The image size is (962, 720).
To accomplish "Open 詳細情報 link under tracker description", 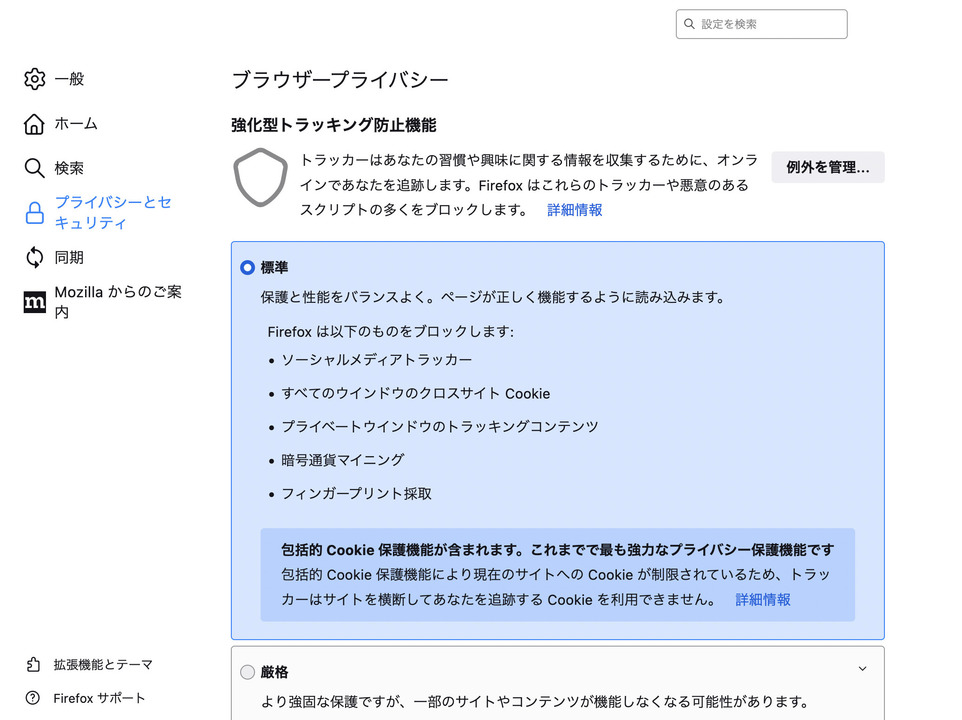I will (x=574, y=210).
